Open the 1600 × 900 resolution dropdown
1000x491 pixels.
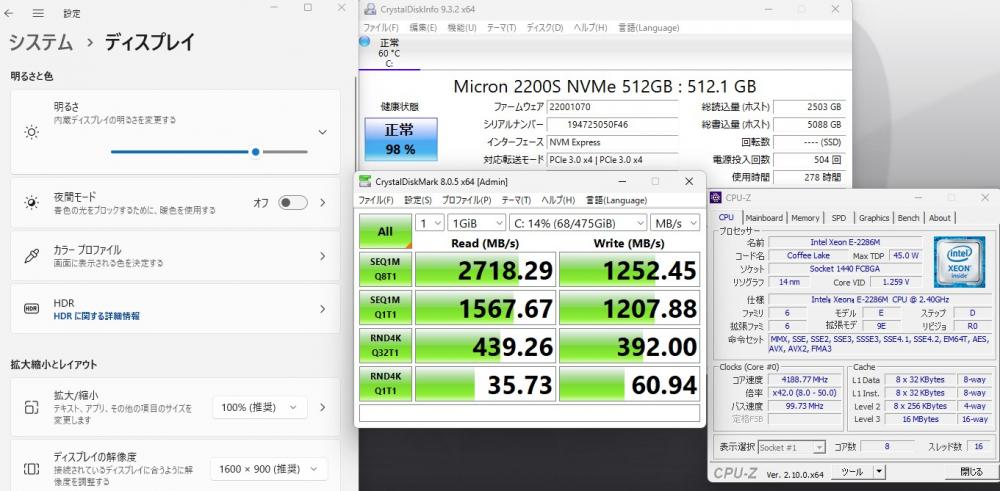click(268, 469)
